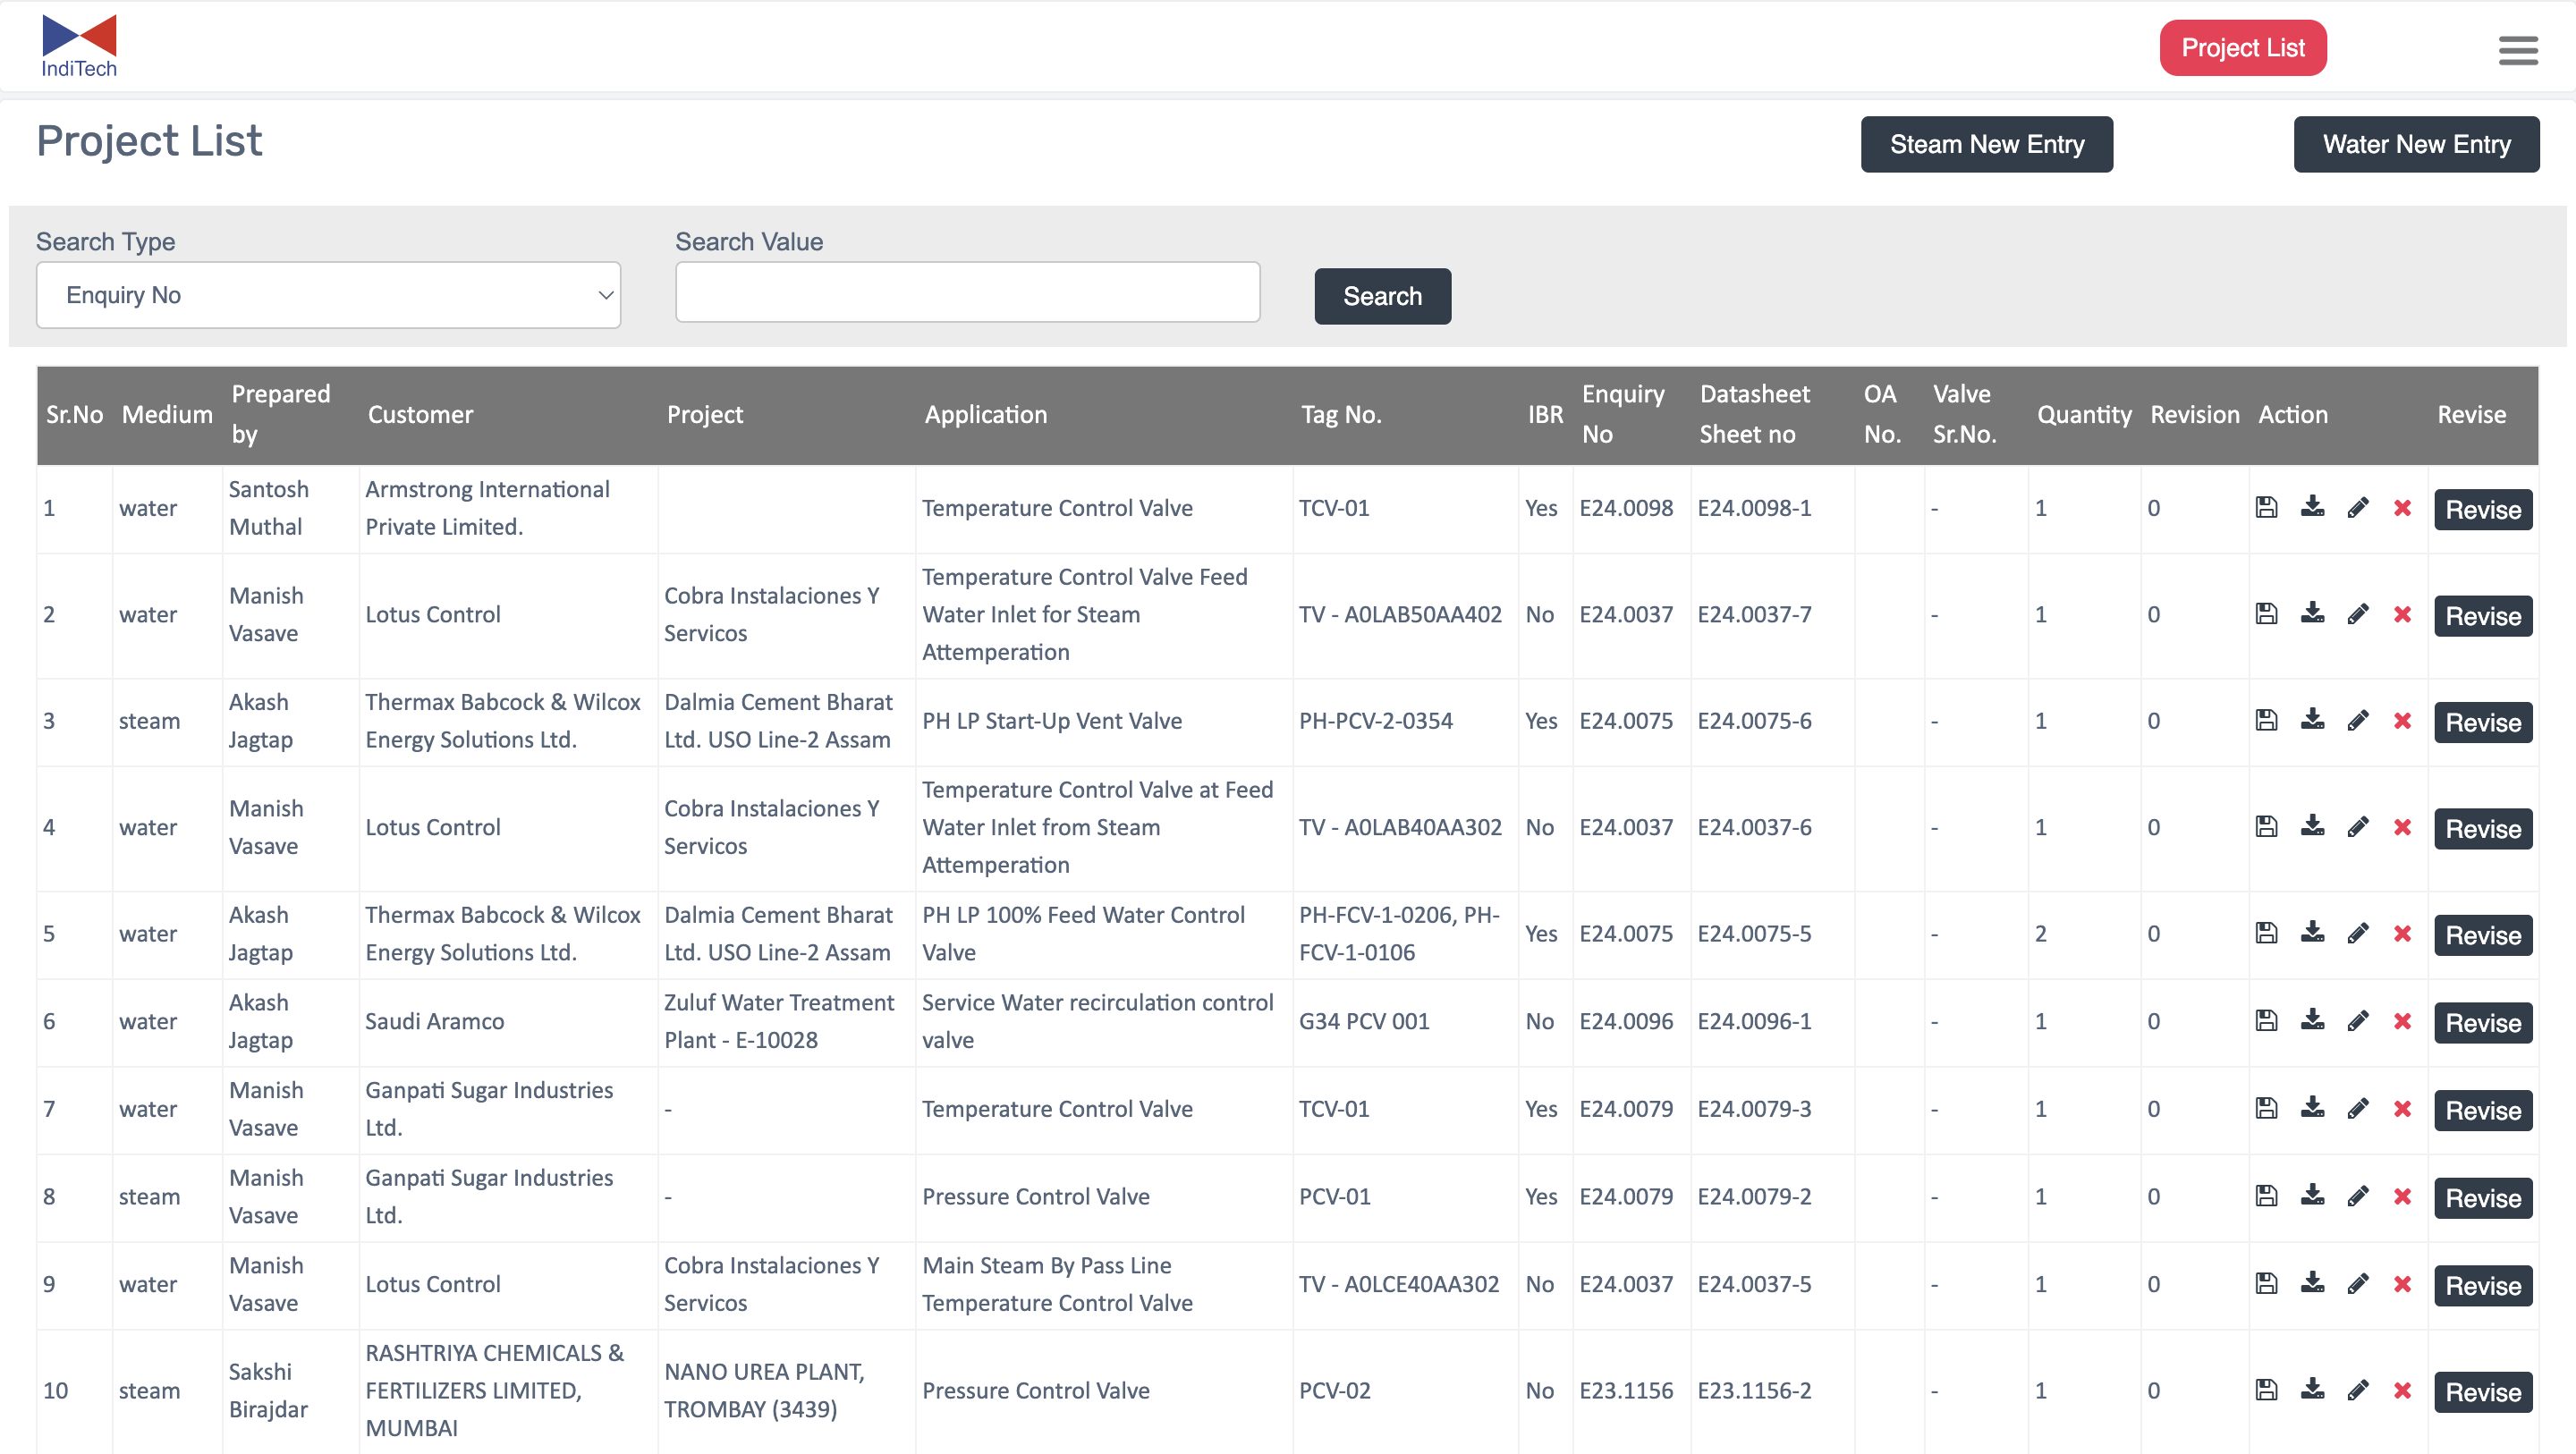Screen dimensions: 2576x1454
Task: Click save icon for datasheet E24.0037-7
Action: coord(2266,613)
